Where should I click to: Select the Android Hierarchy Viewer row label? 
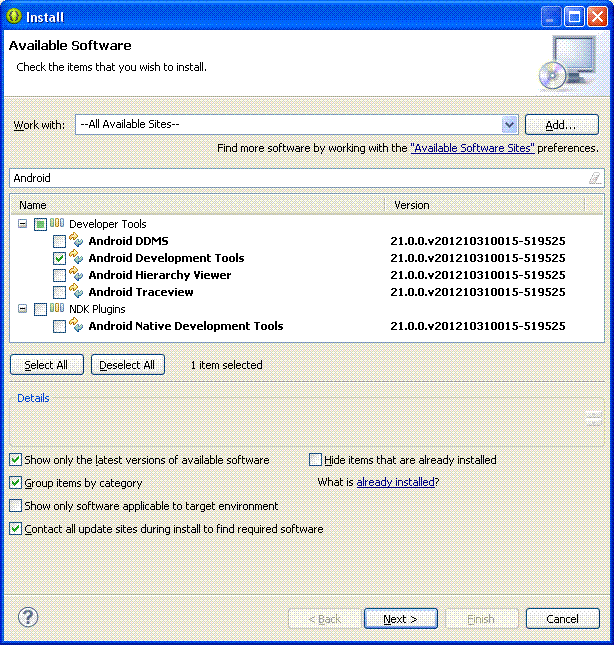(x=160, y=275)
